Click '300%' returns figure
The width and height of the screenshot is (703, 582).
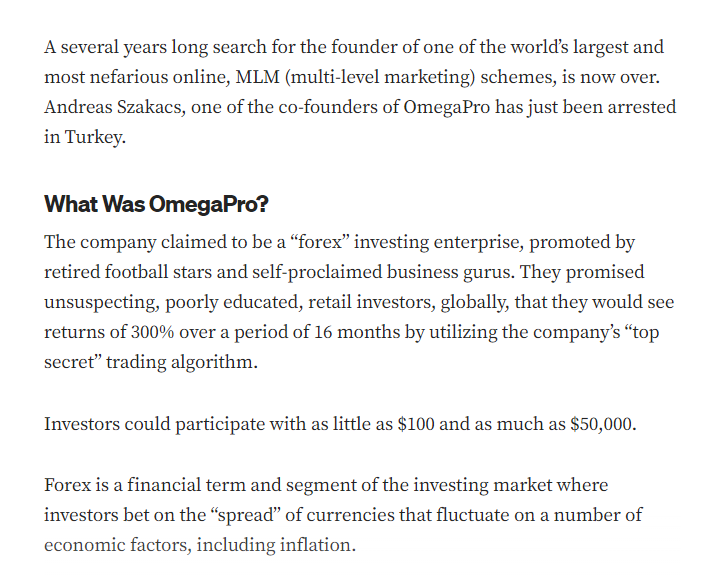point(152,332)
